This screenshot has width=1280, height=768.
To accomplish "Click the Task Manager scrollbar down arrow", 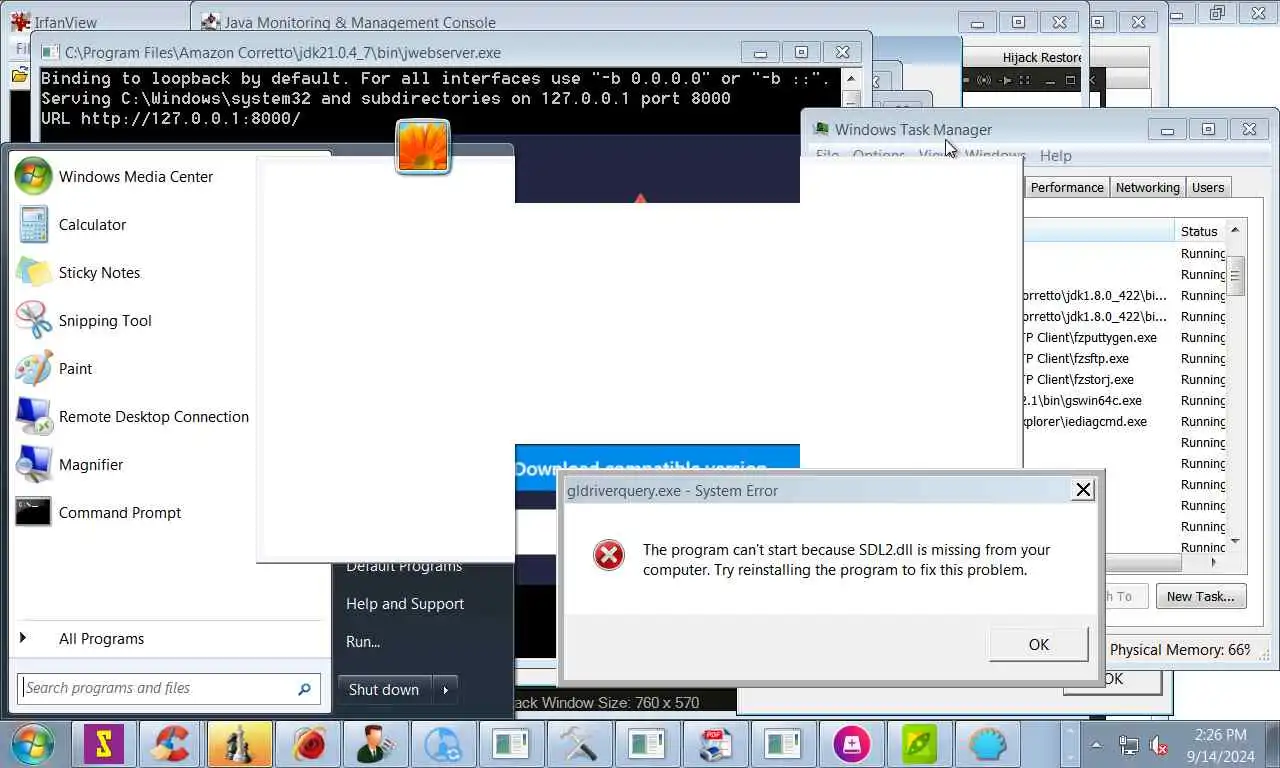I will pyautogui.click(x=1235, y=541).
